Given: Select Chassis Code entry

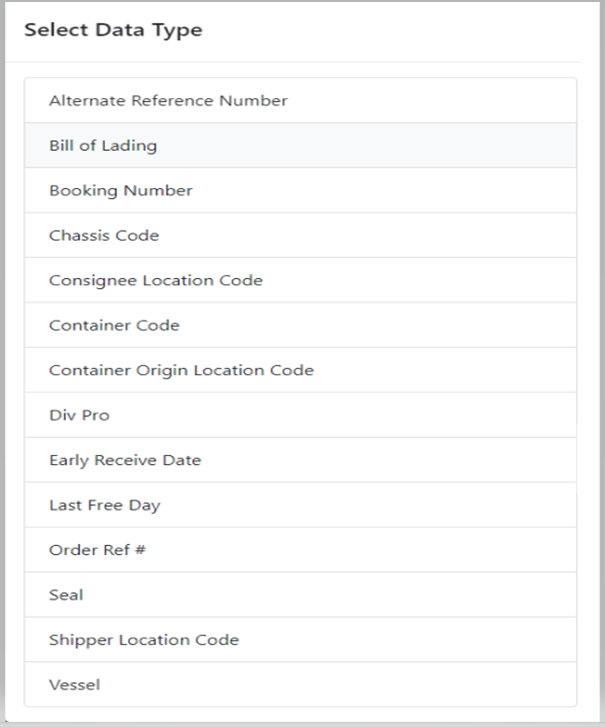Looking at the screenshot, I should (300, 235).
